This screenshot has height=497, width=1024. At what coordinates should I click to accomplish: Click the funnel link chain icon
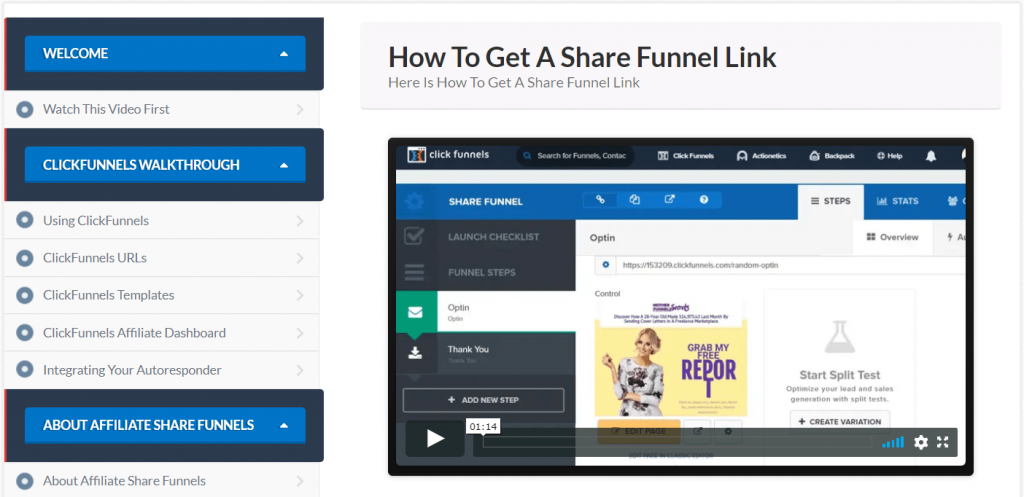(x=601, y=200)
